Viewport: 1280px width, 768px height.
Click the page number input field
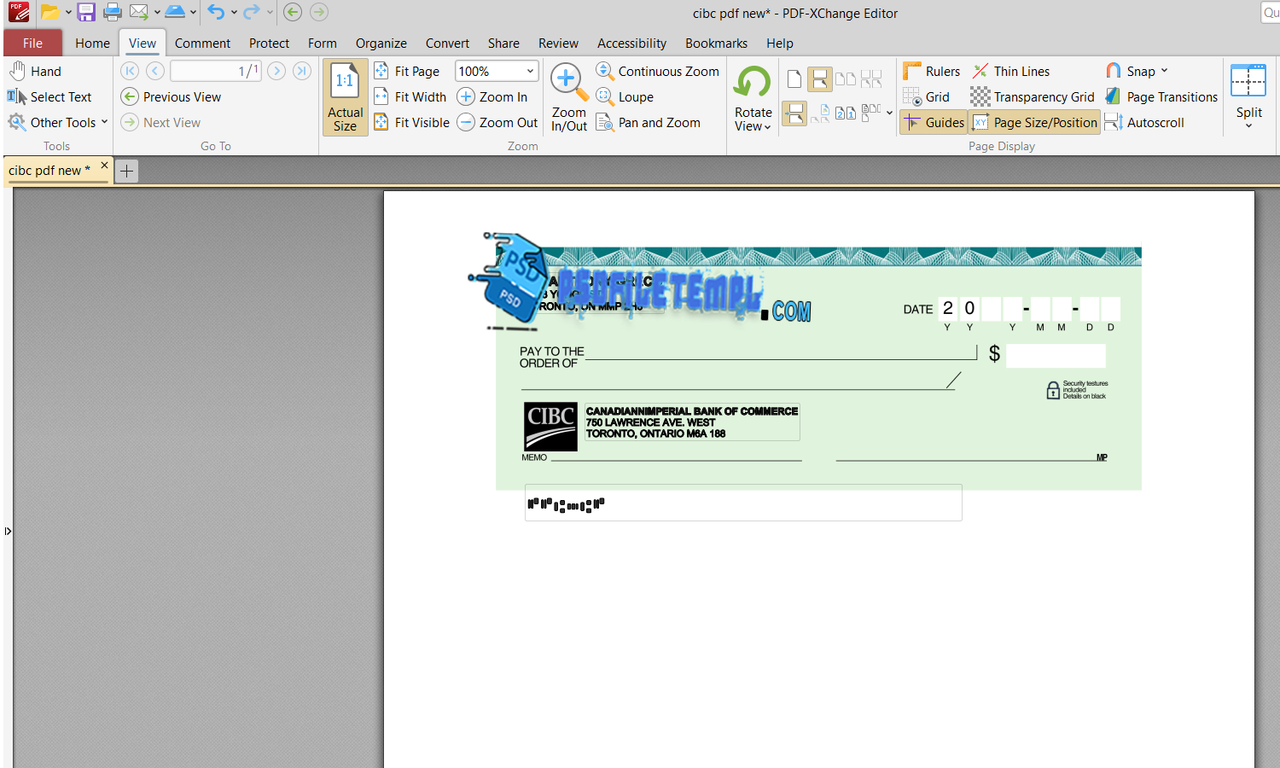pos(215,71)
